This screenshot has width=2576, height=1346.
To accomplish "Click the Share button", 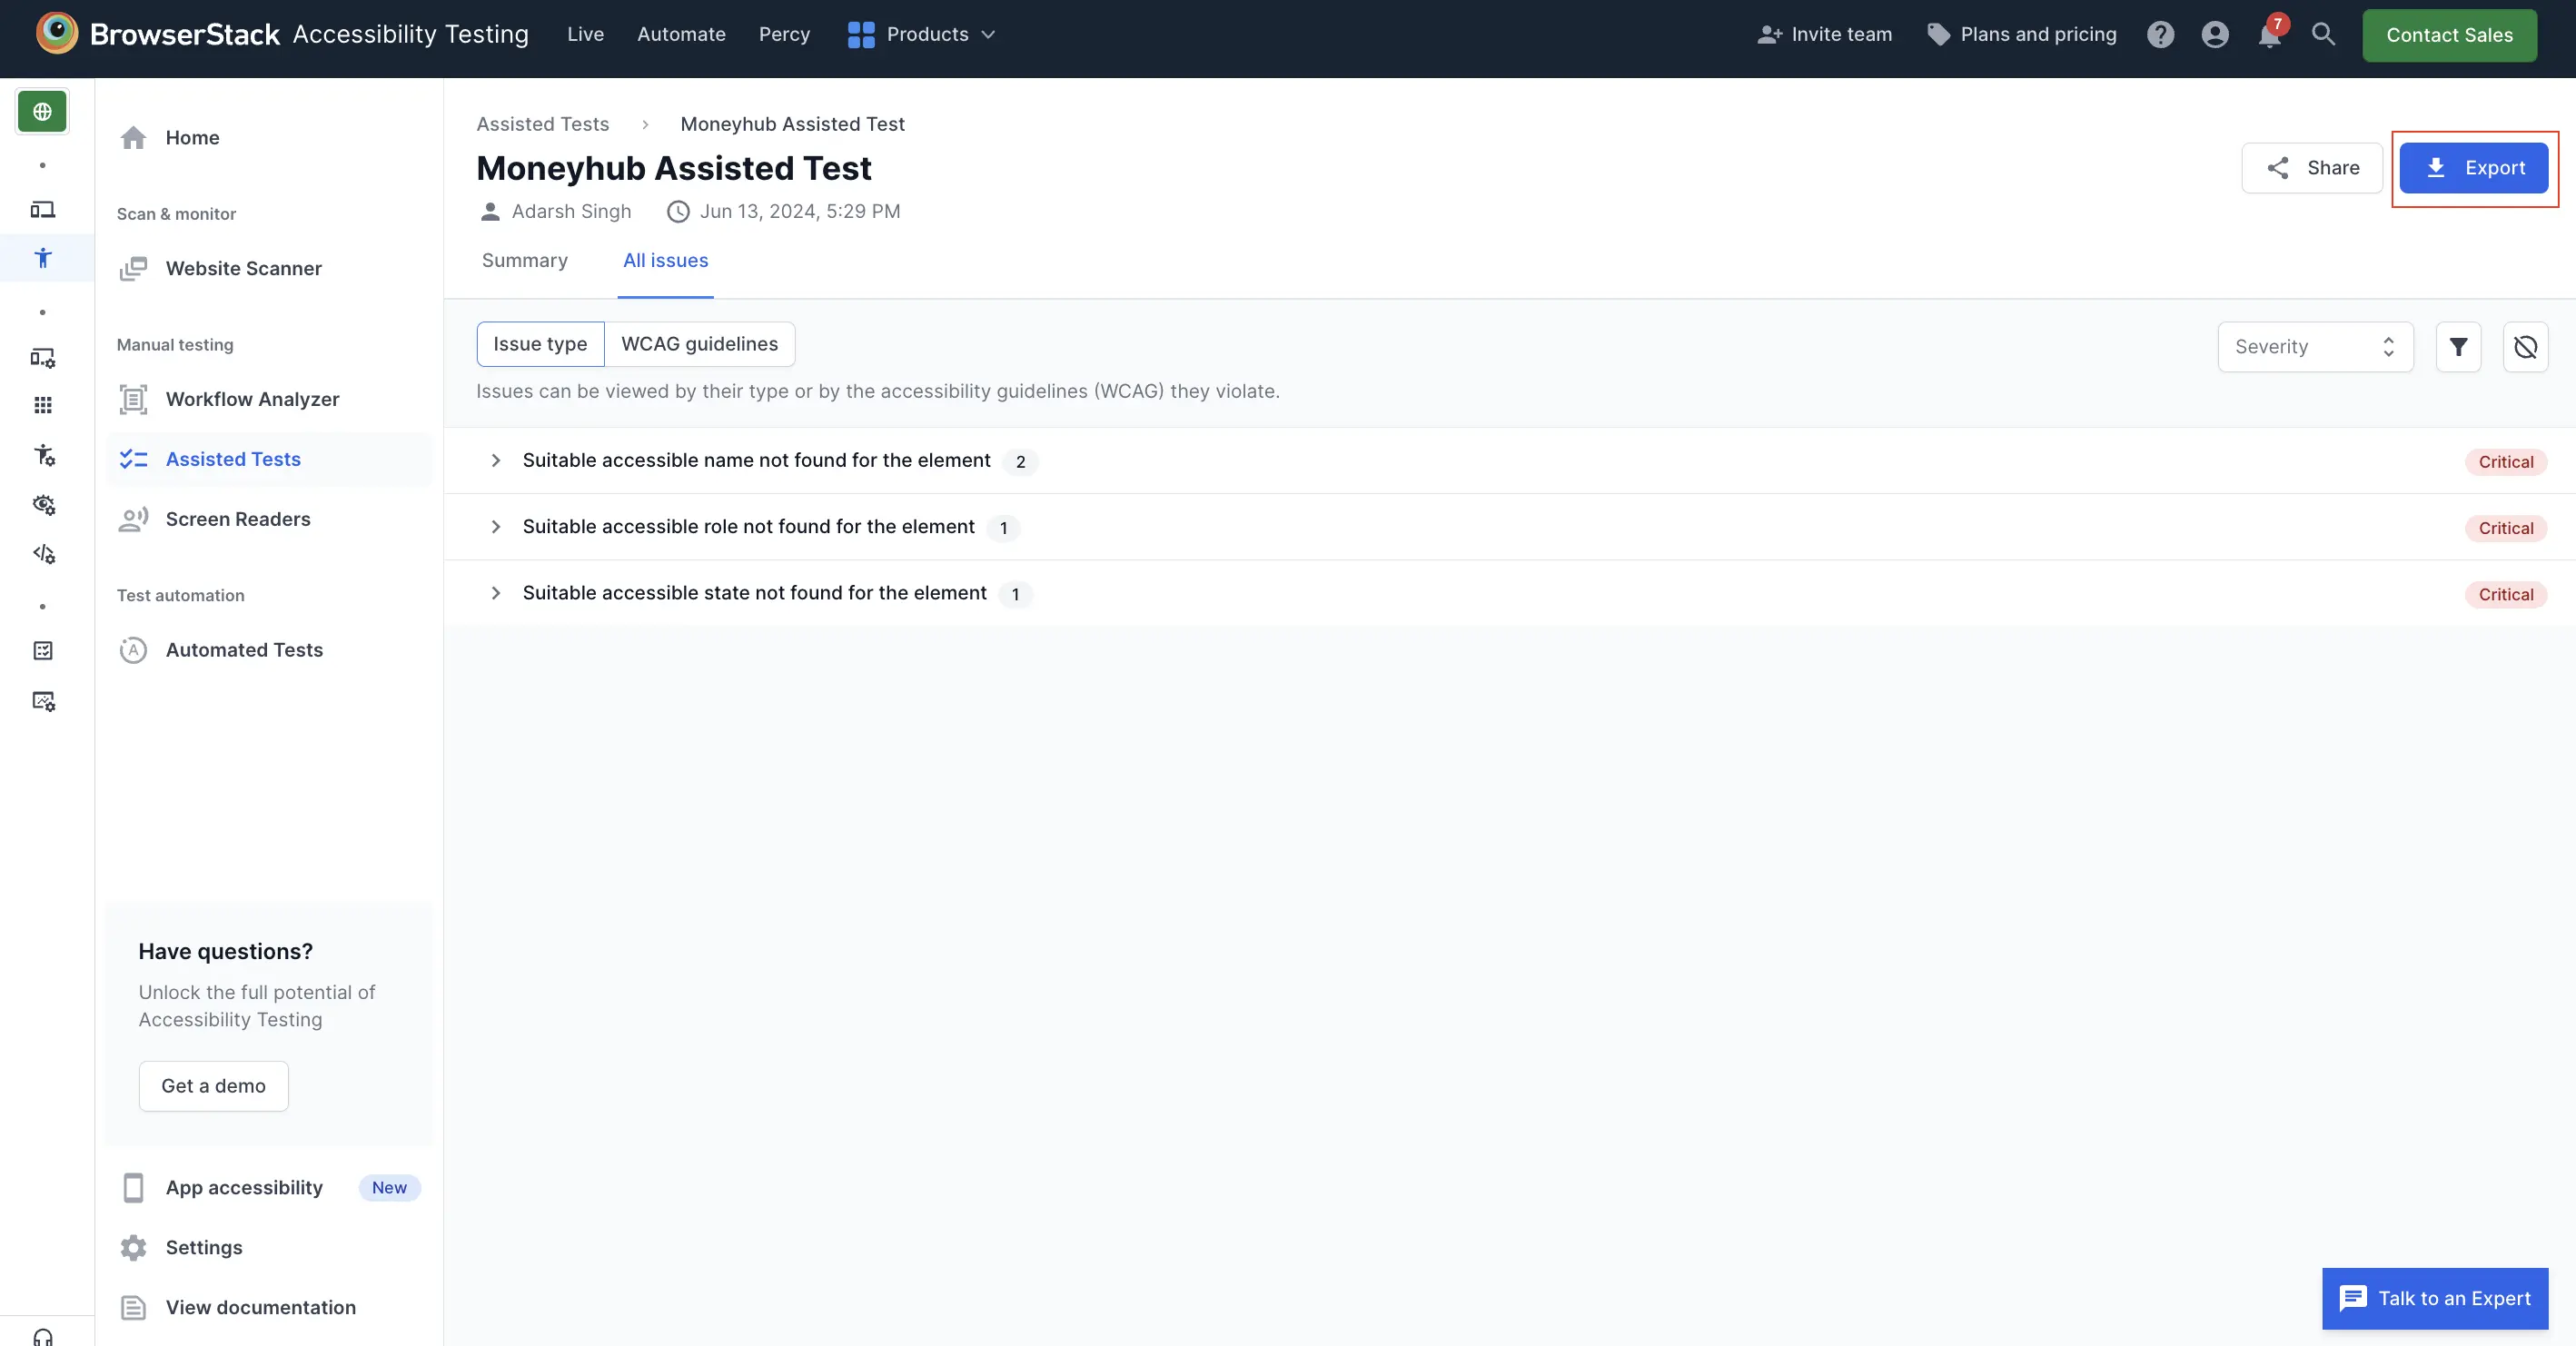I will [x=2311, y=168].
